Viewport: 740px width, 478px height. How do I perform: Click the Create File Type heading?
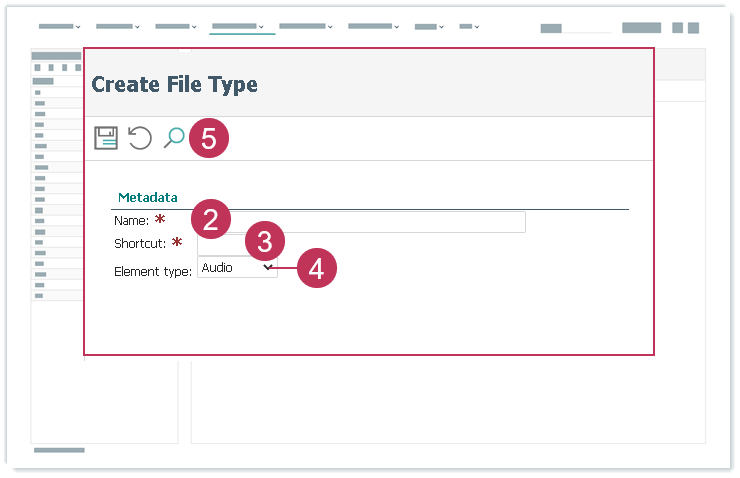(175, 84)
